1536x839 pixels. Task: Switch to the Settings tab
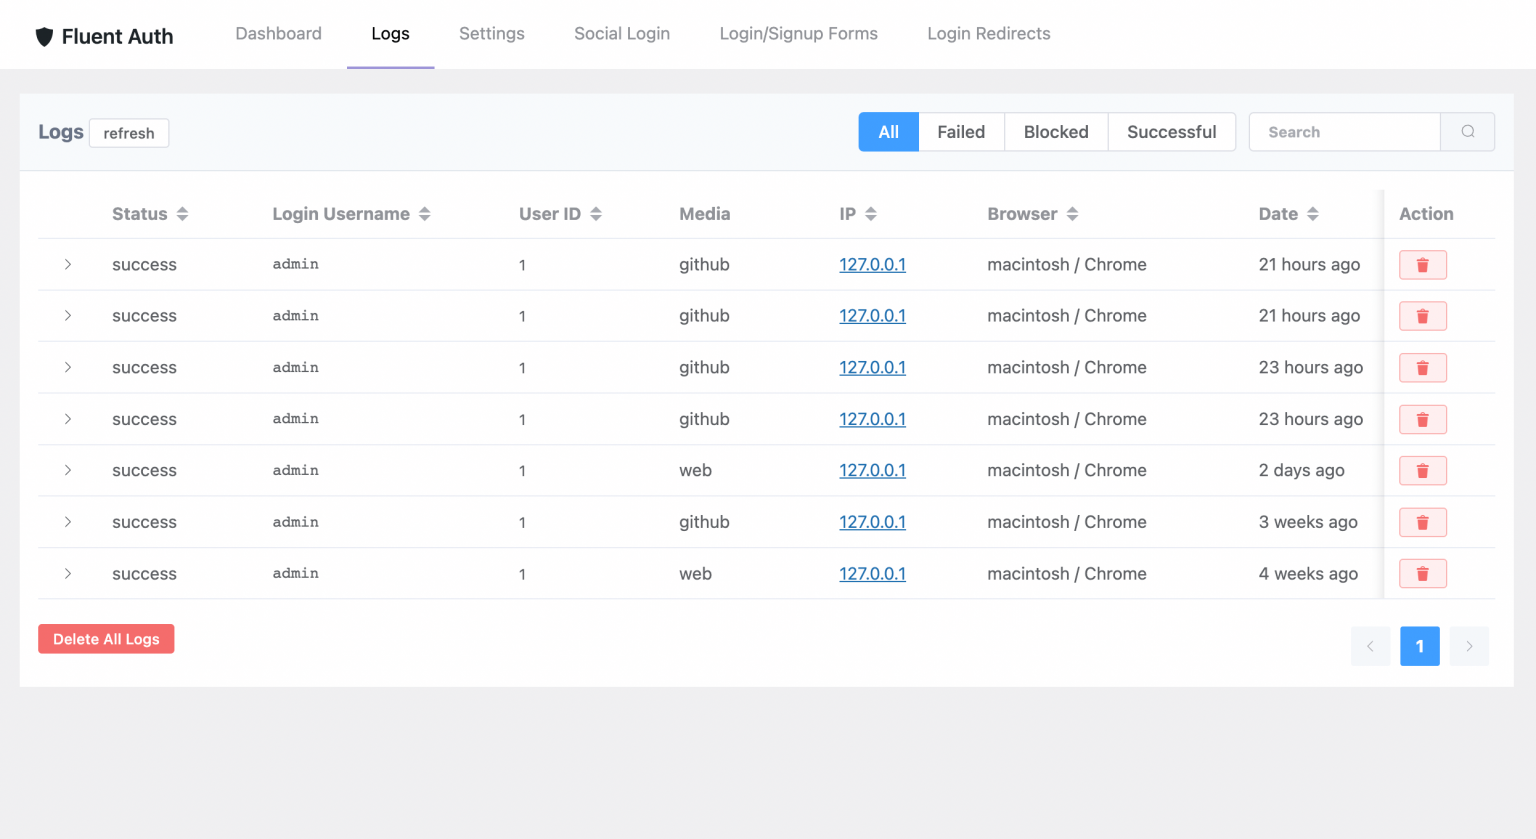[x=491, y=33]
